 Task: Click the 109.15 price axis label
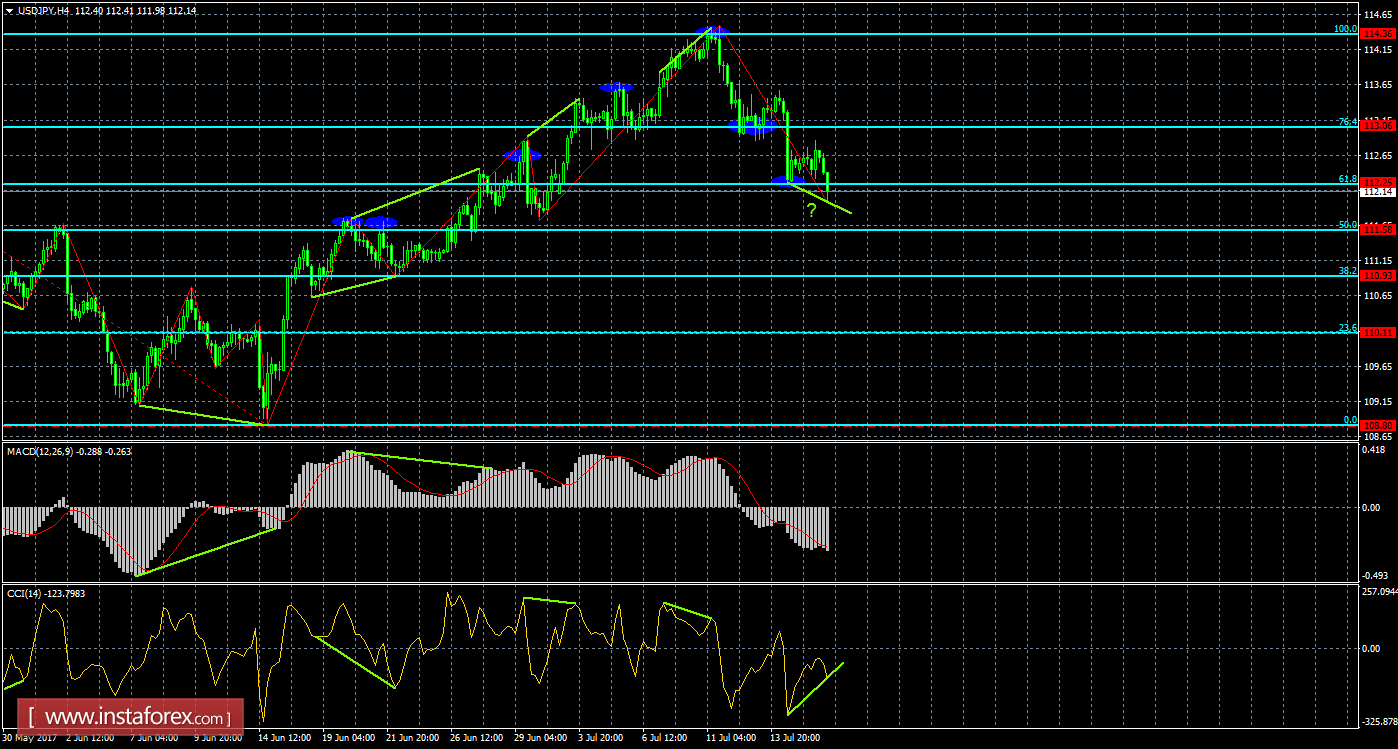tap(1378, 401)
